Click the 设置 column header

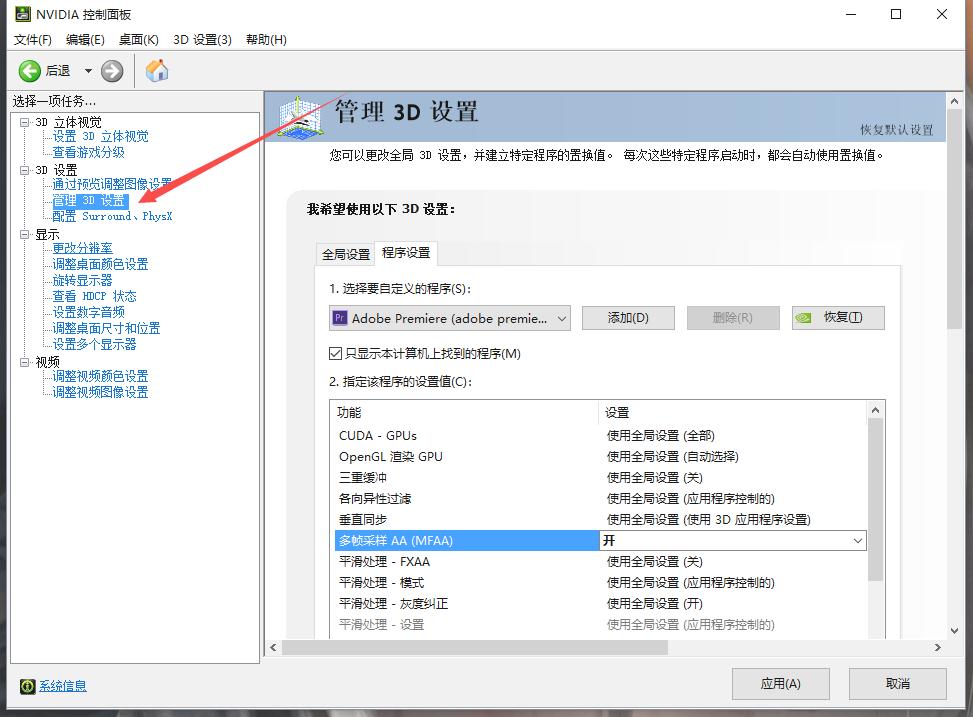click(x=732, y=412)
